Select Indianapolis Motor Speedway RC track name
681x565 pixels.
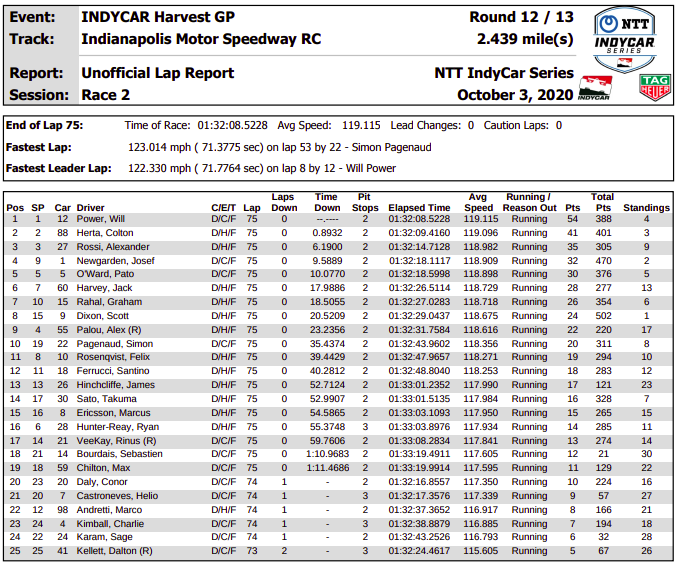201,39
